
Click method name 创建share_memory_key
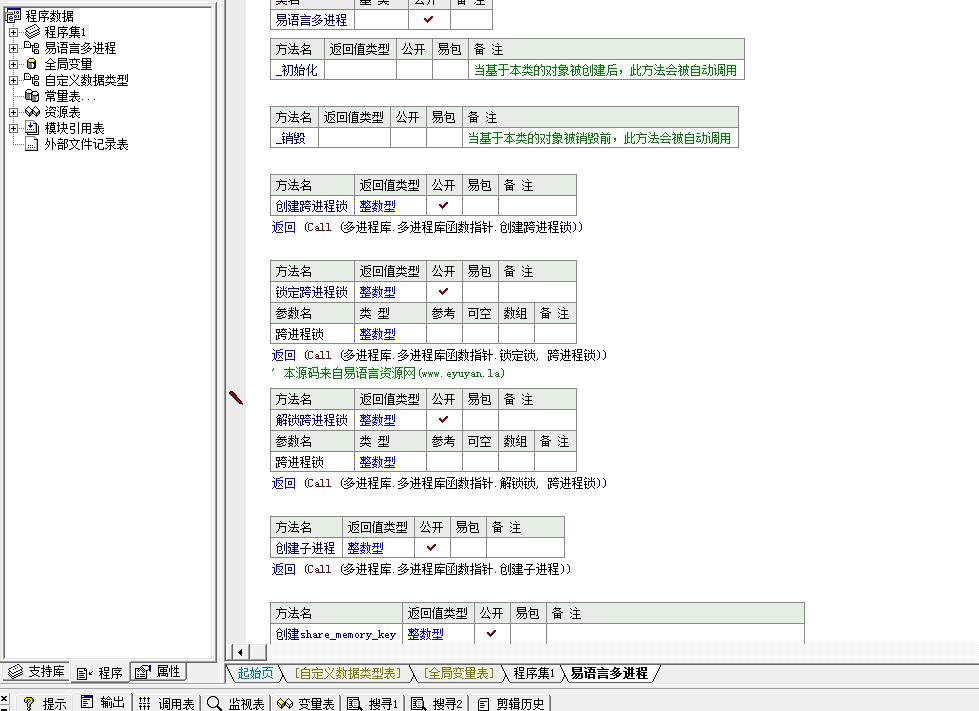coord(336,634)
